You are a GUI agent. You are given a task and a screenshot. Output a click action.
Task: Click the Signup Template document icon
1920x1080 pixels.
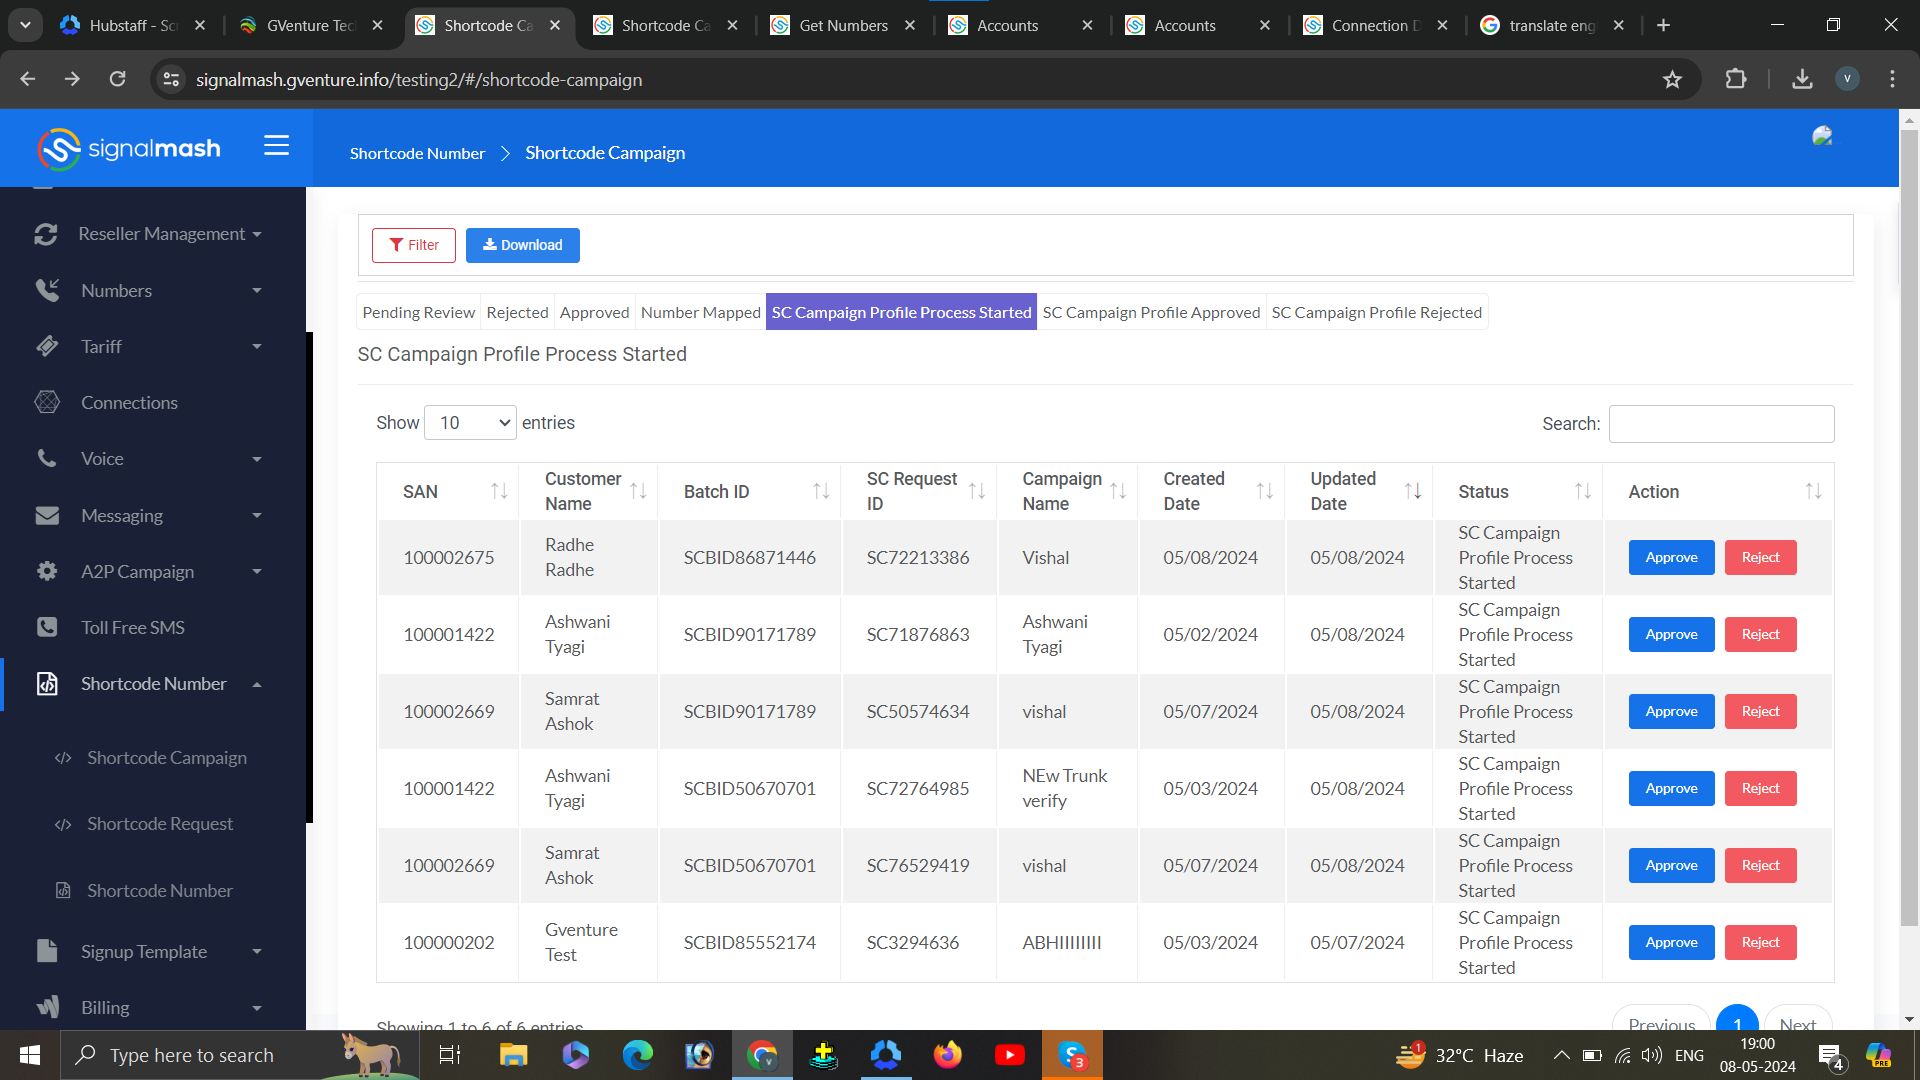(x=47, y=951)
